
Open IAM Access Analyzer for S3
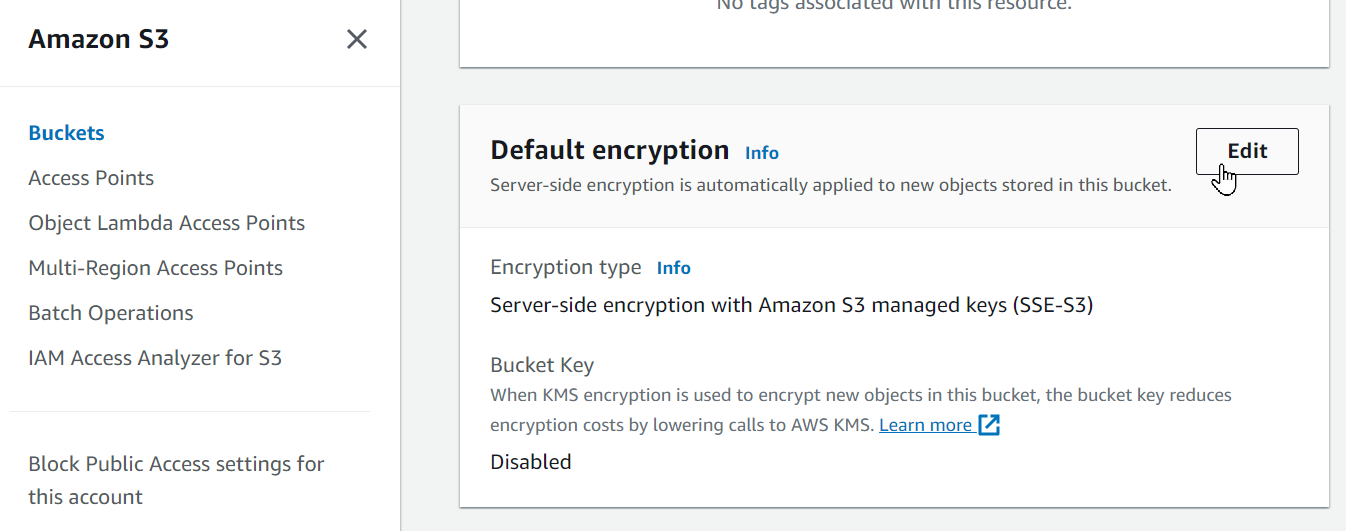point(155,358)
